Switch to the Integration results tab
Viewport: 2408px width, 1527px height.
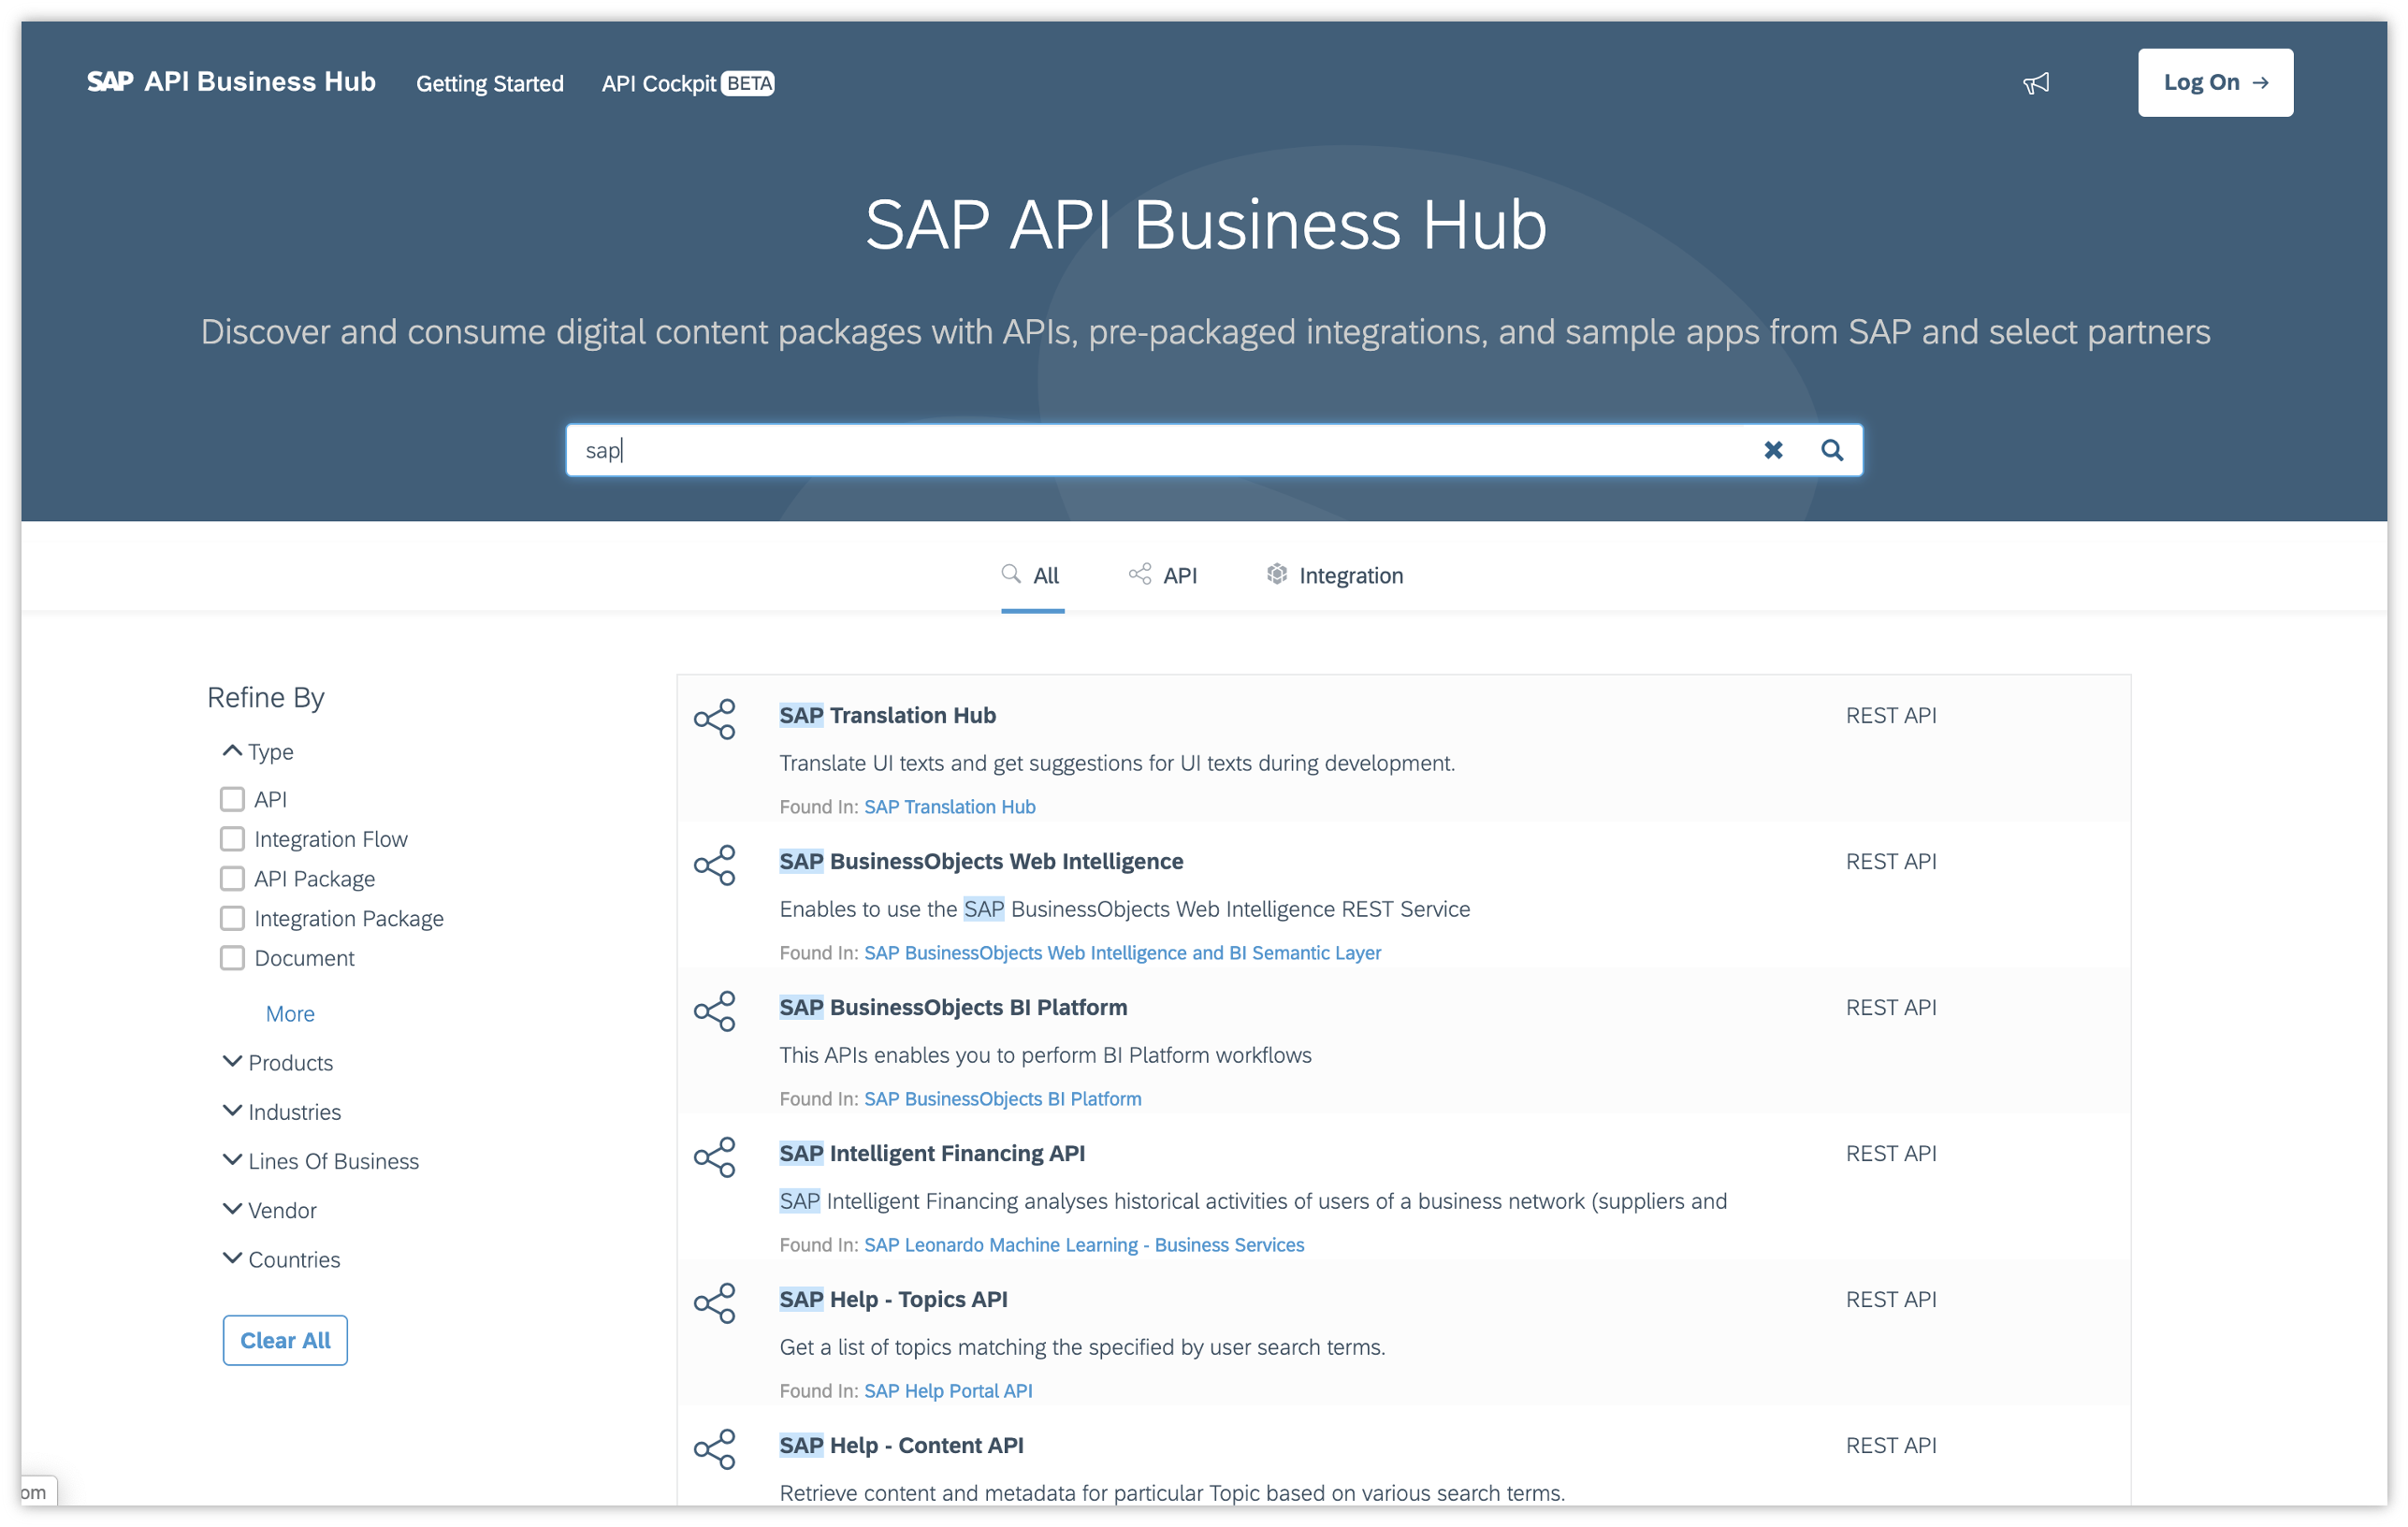pos(1351,575)
